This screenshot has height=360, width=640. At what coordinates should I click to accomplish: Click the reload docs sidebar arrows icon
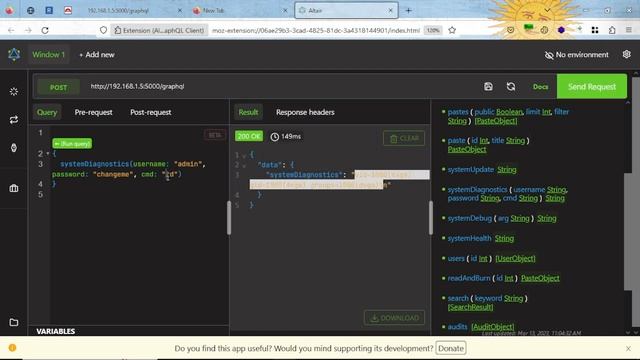[x=14, y=120]
